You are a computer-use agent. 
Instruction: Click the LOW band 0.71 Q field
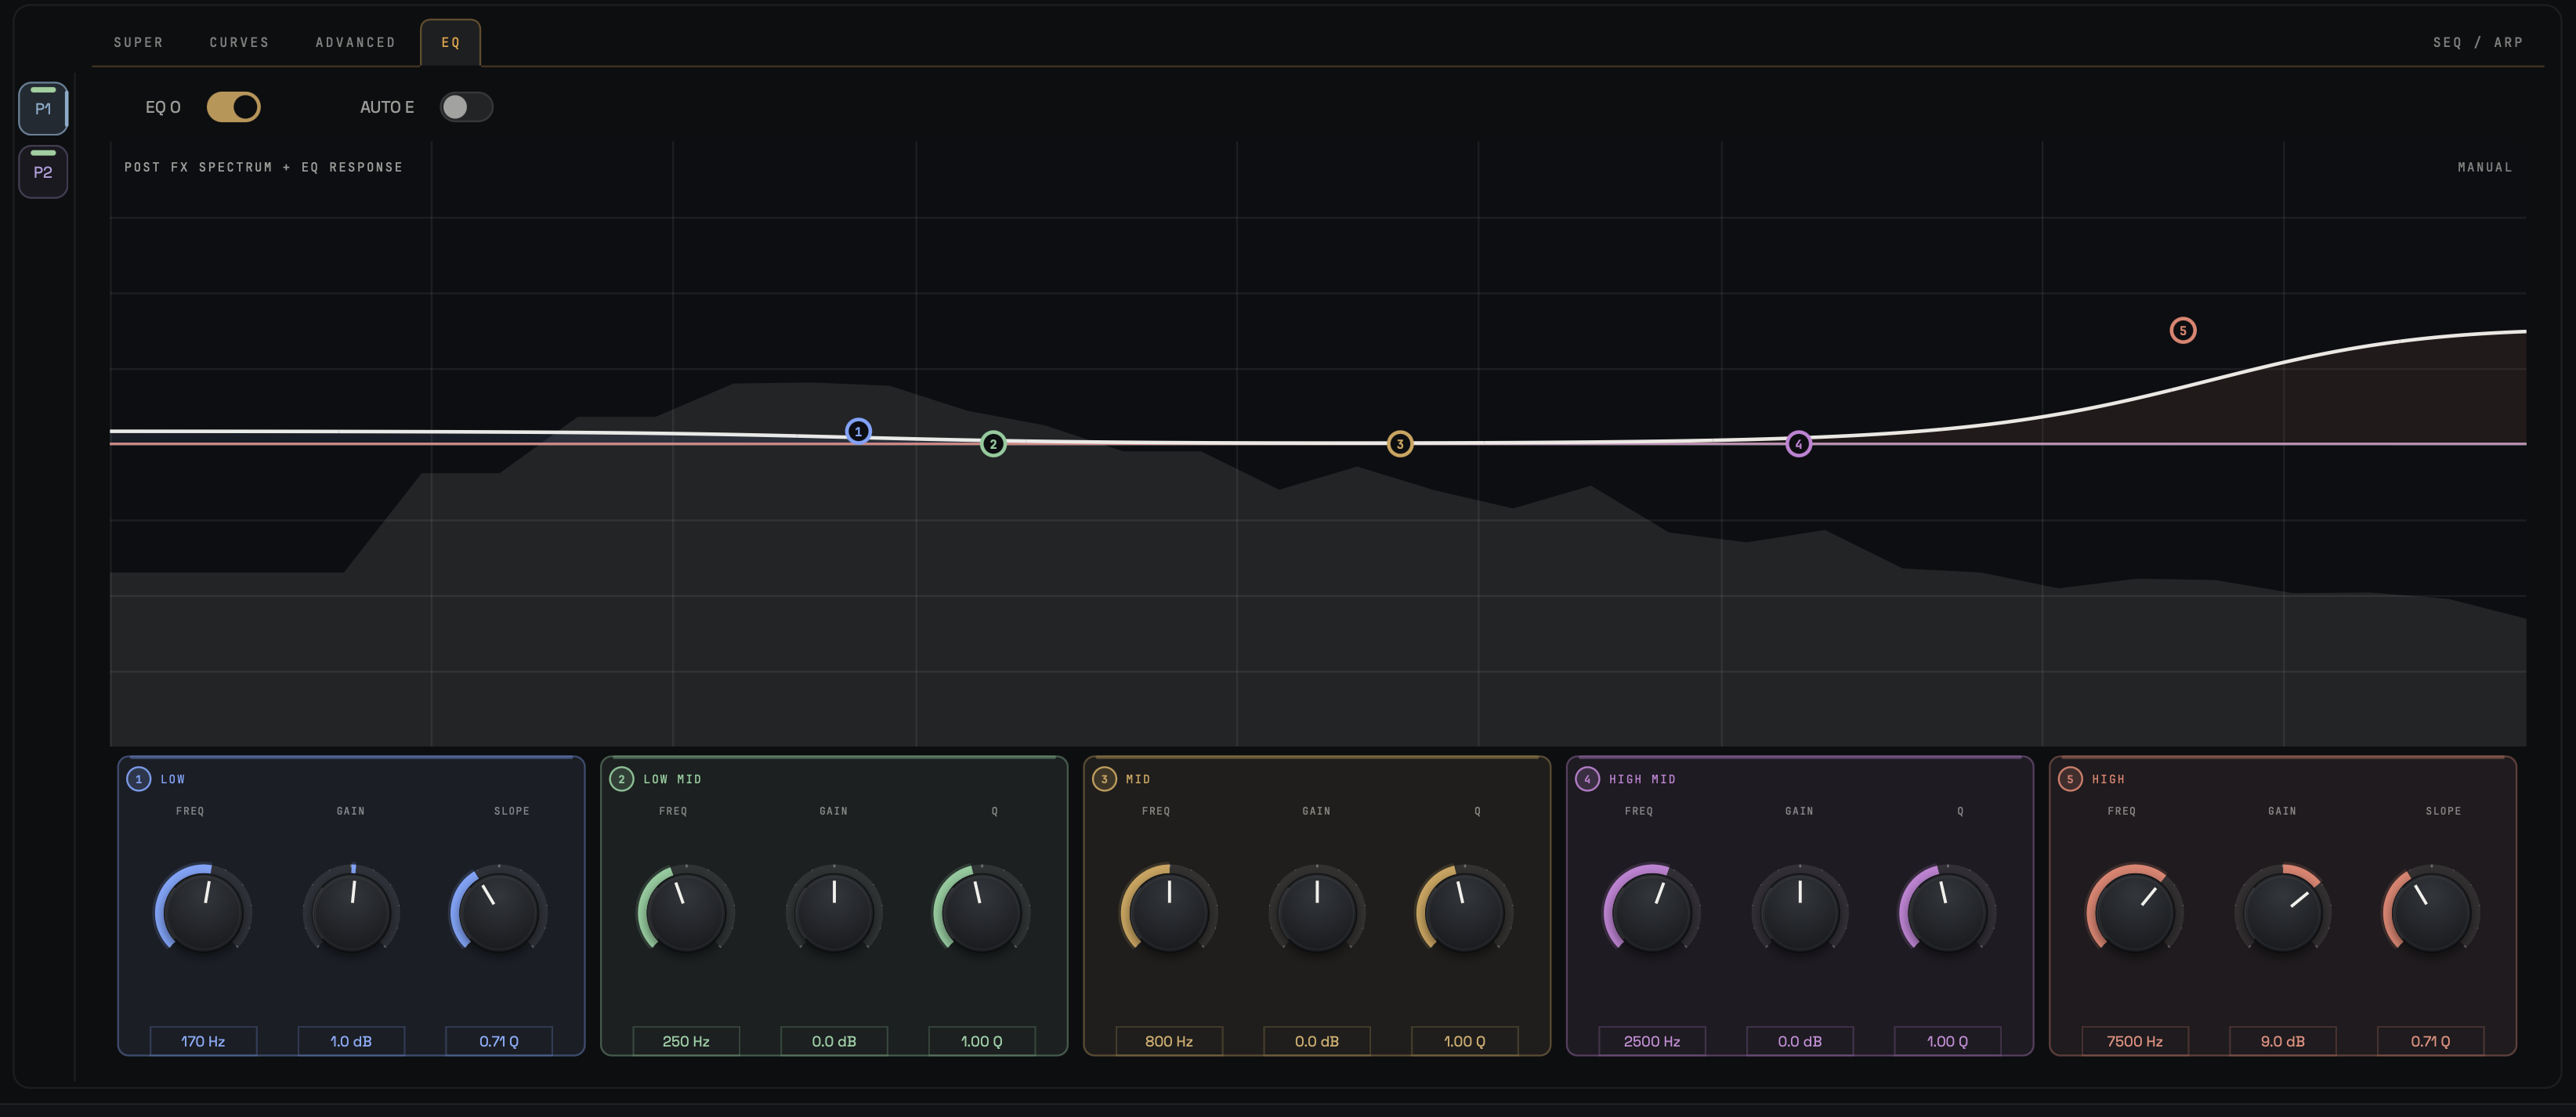[498, 1041]
